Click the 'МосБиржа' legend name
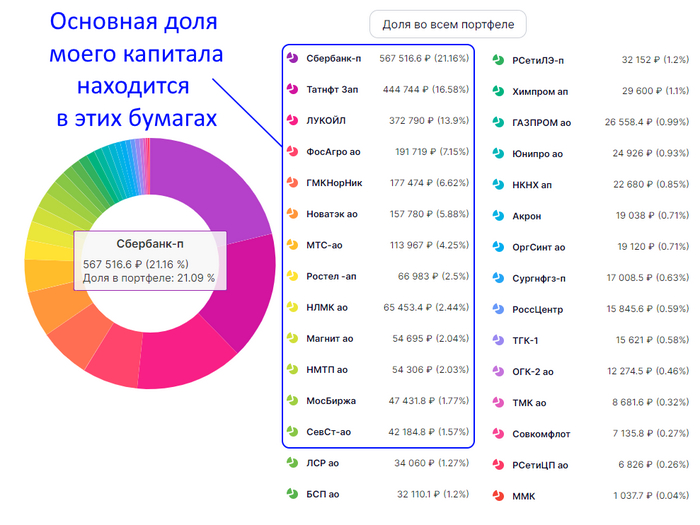The height and width of the screenshot is (525, 700). 331,401
